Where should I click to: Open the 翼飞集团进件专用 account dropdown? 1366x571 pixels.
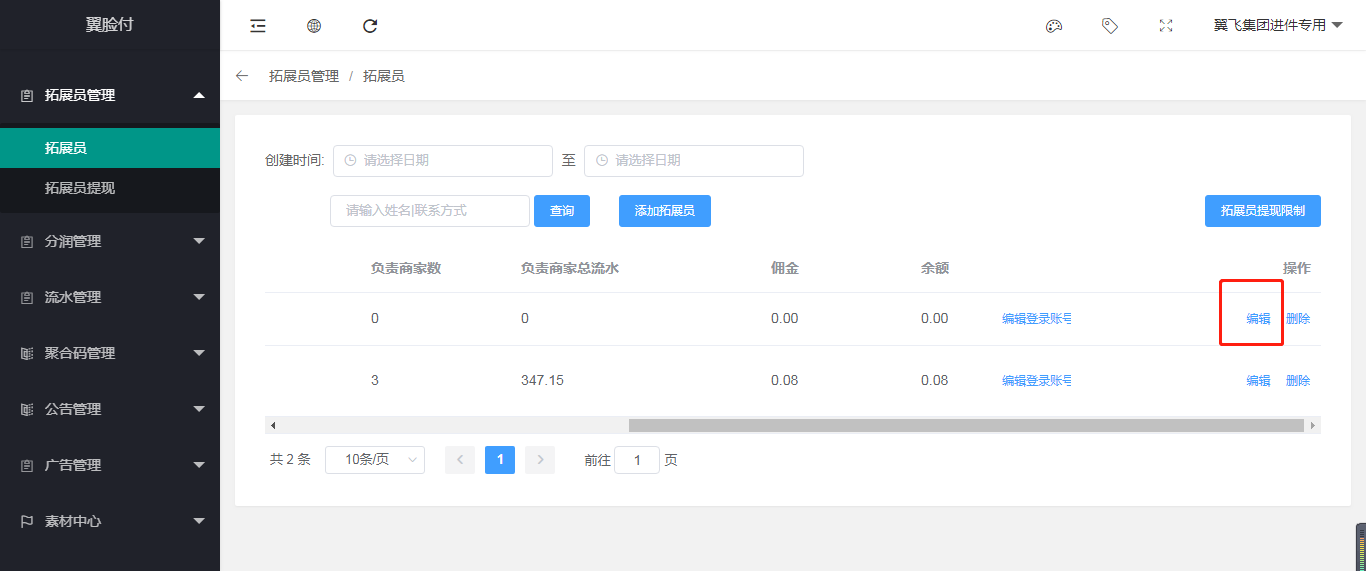1278,26
